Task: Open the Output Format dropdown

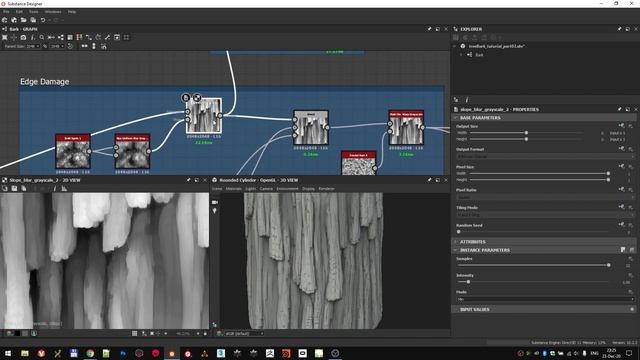Action: 545,156
